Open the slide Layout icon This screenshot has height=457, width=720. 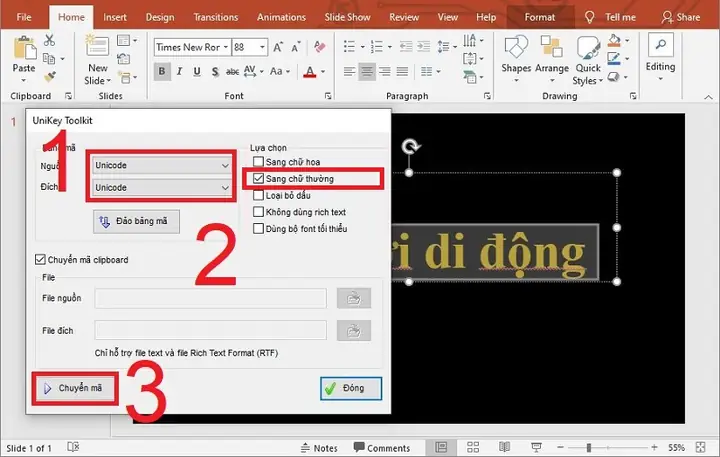point(123,40)
